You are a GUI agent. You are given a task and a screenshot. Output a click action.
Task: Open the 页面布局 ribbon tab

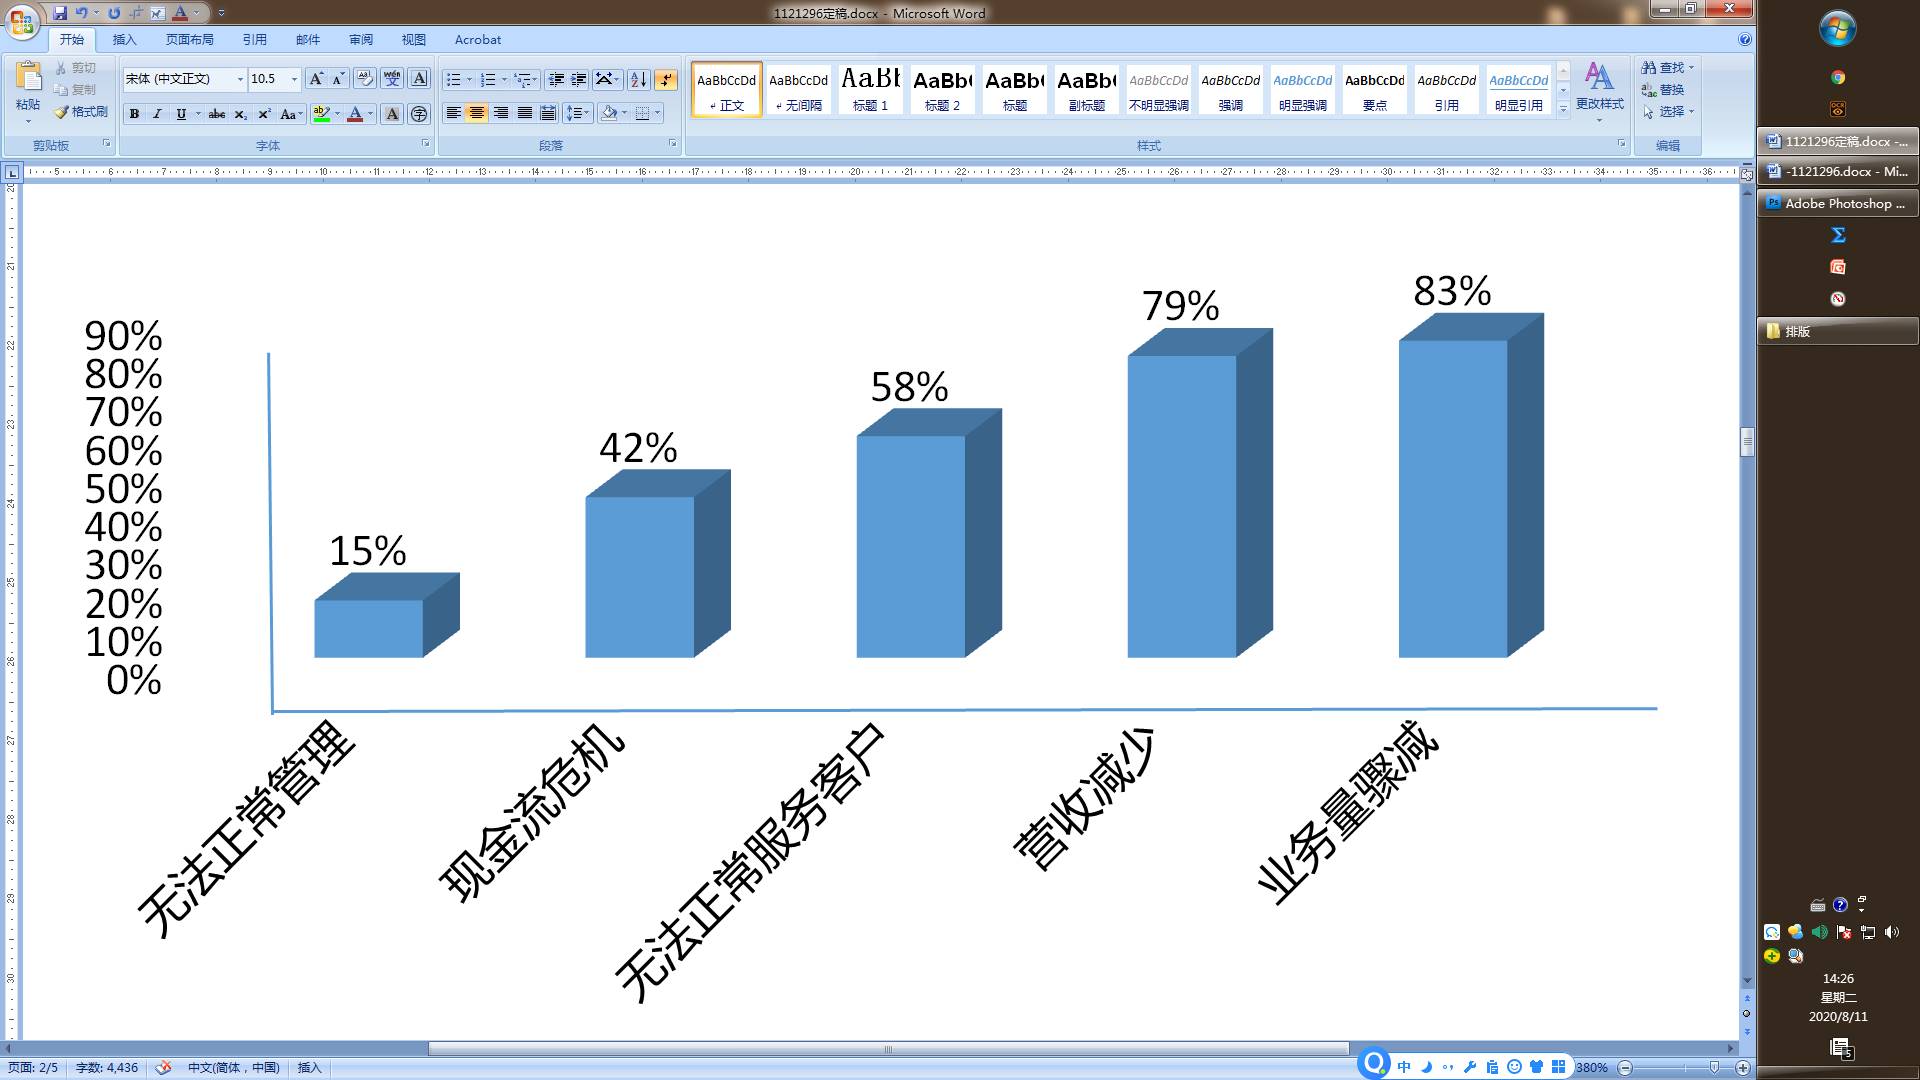(x=189, y=40)
